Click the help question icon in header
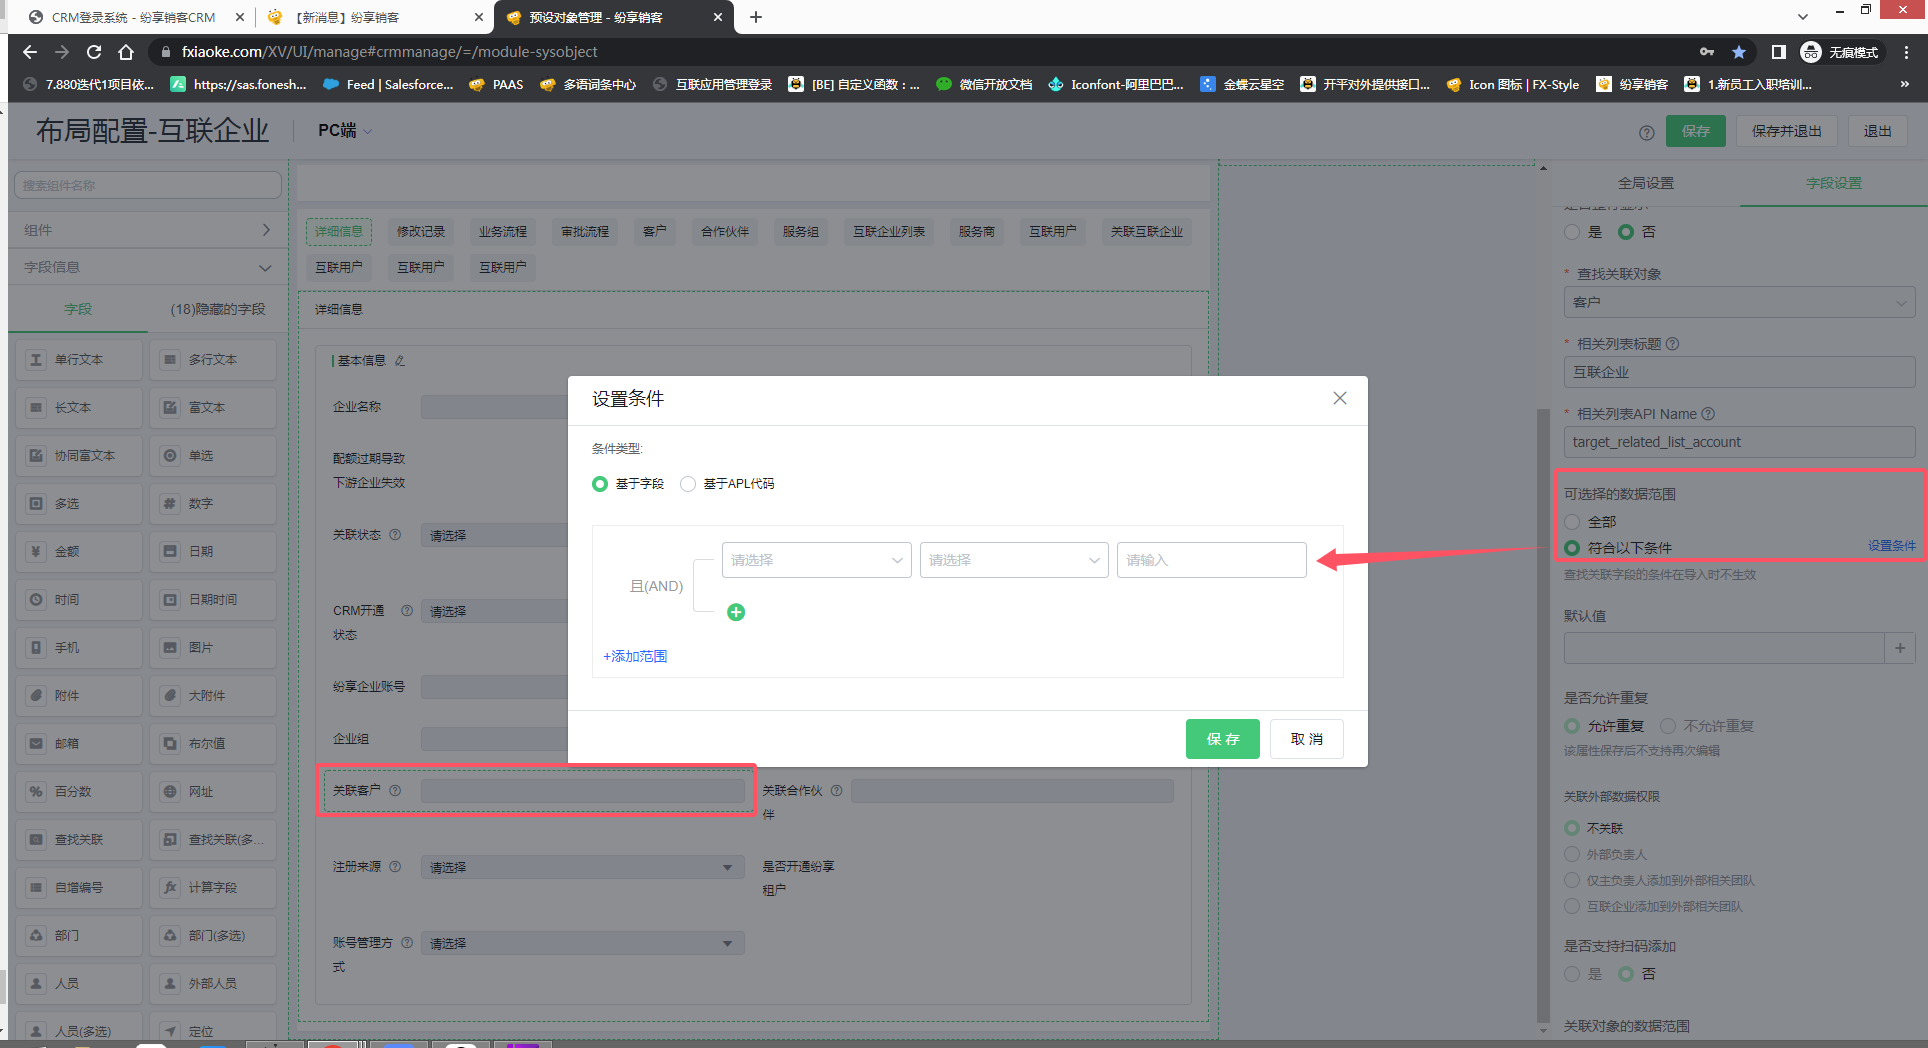The height and width of the screenshot is (1048, 1928). (1646, 132)
